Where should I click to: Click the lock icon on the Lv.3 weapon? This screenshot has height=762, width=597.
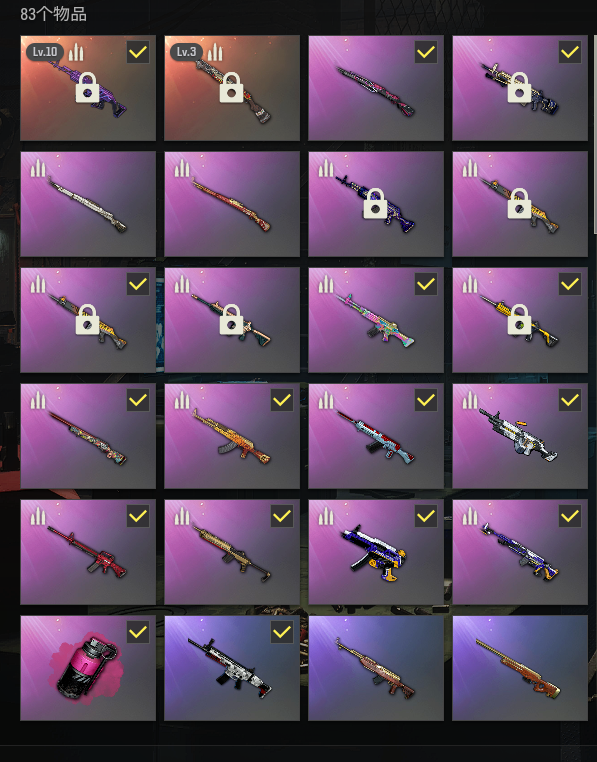point(231,87)
